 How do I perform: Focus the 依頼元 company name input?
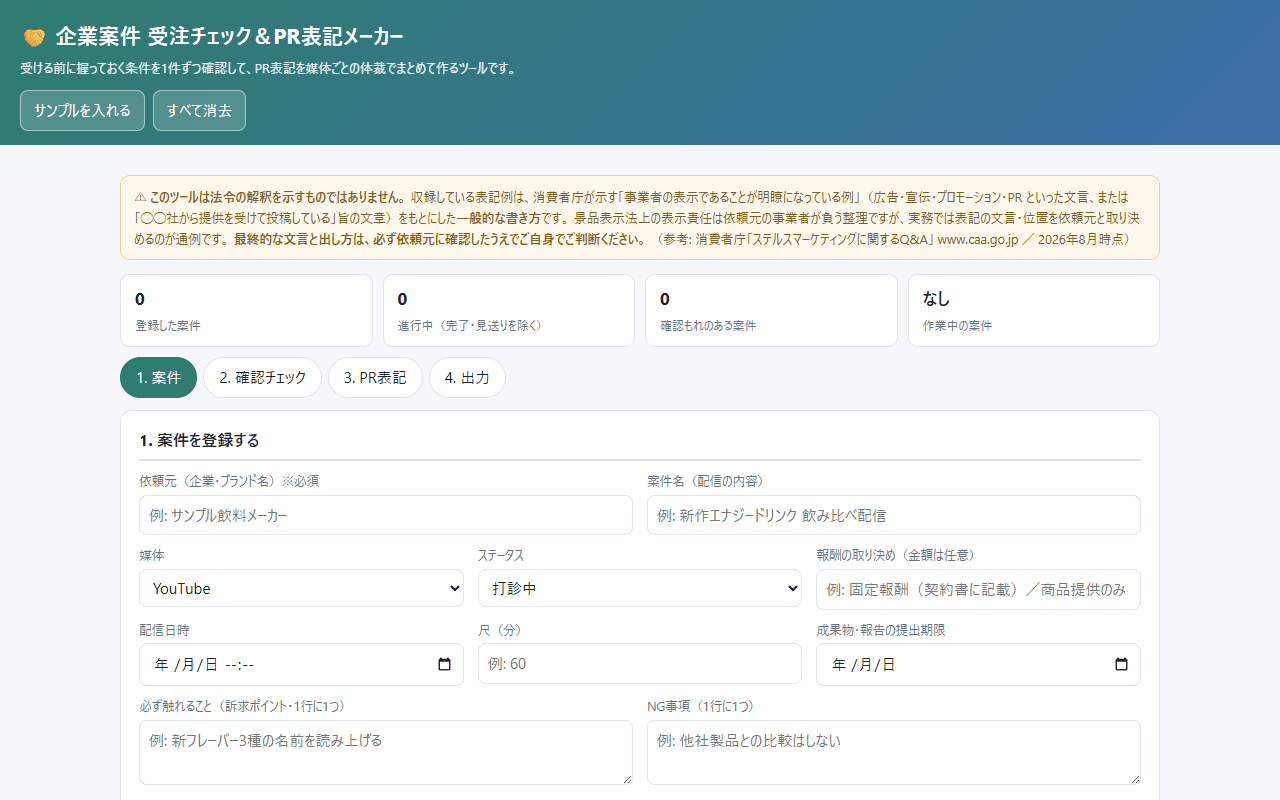point(386,515)
